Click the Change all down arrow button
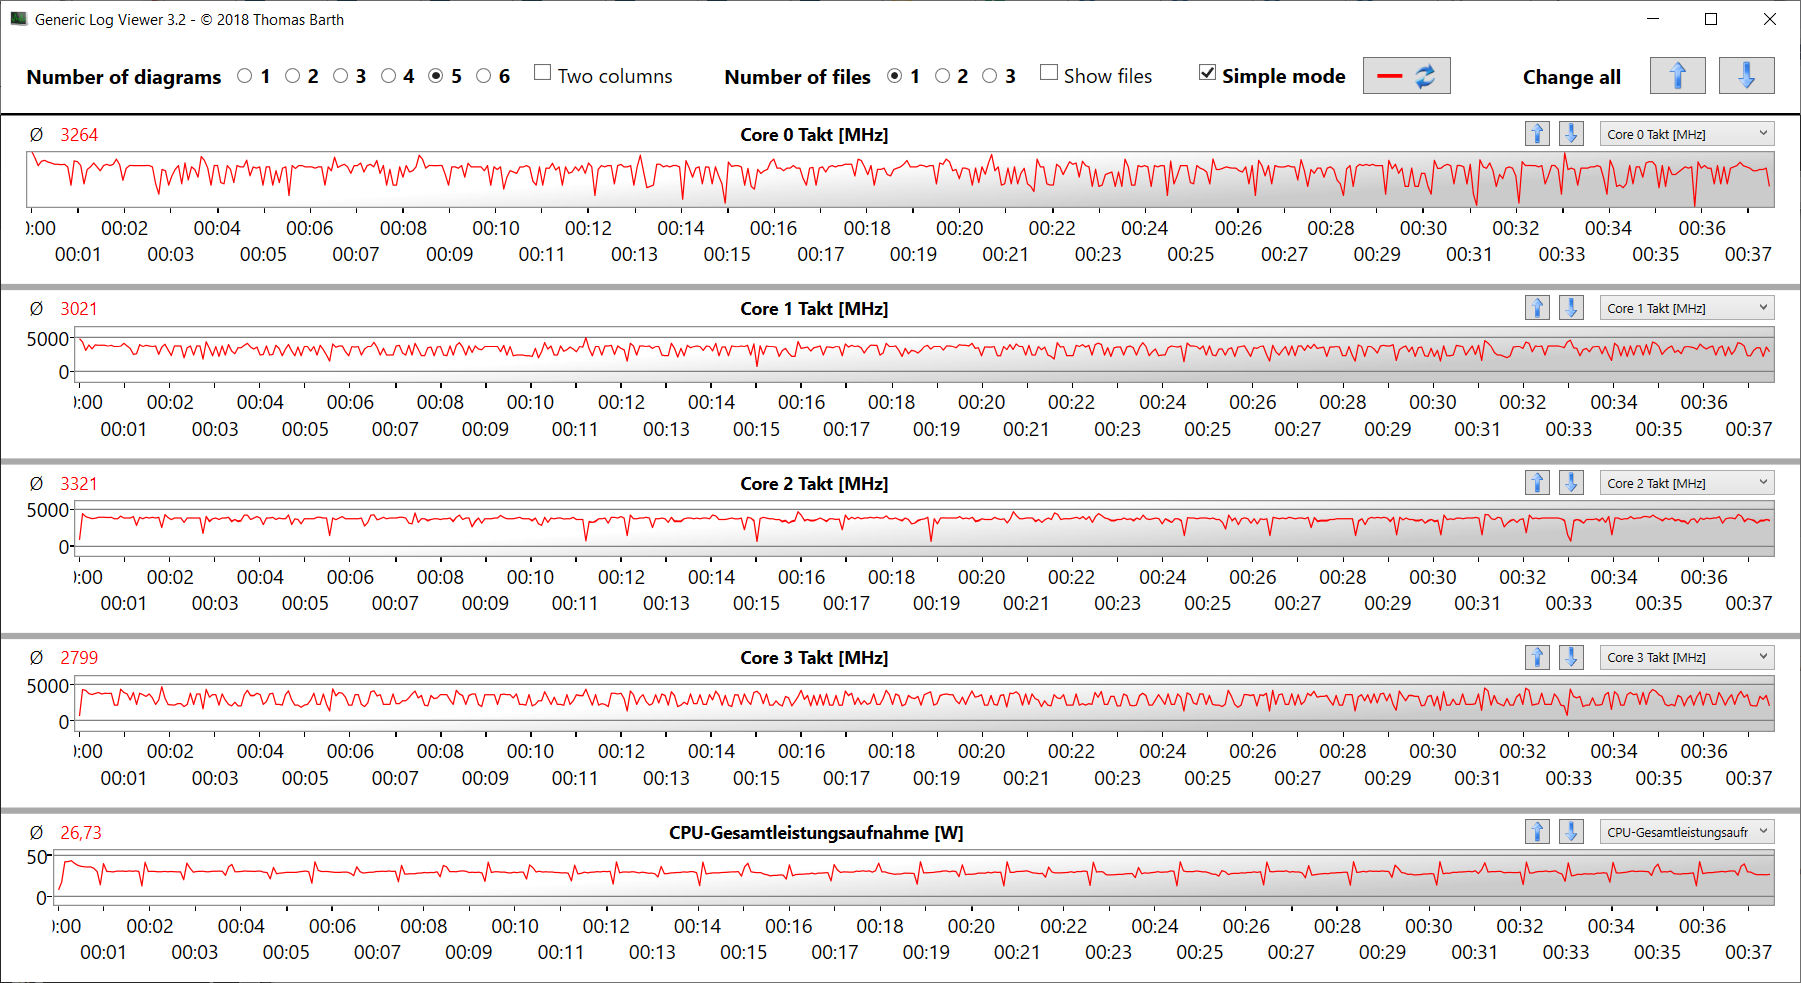This screenshot has height=983, width=1801. tap(1746, 76)
